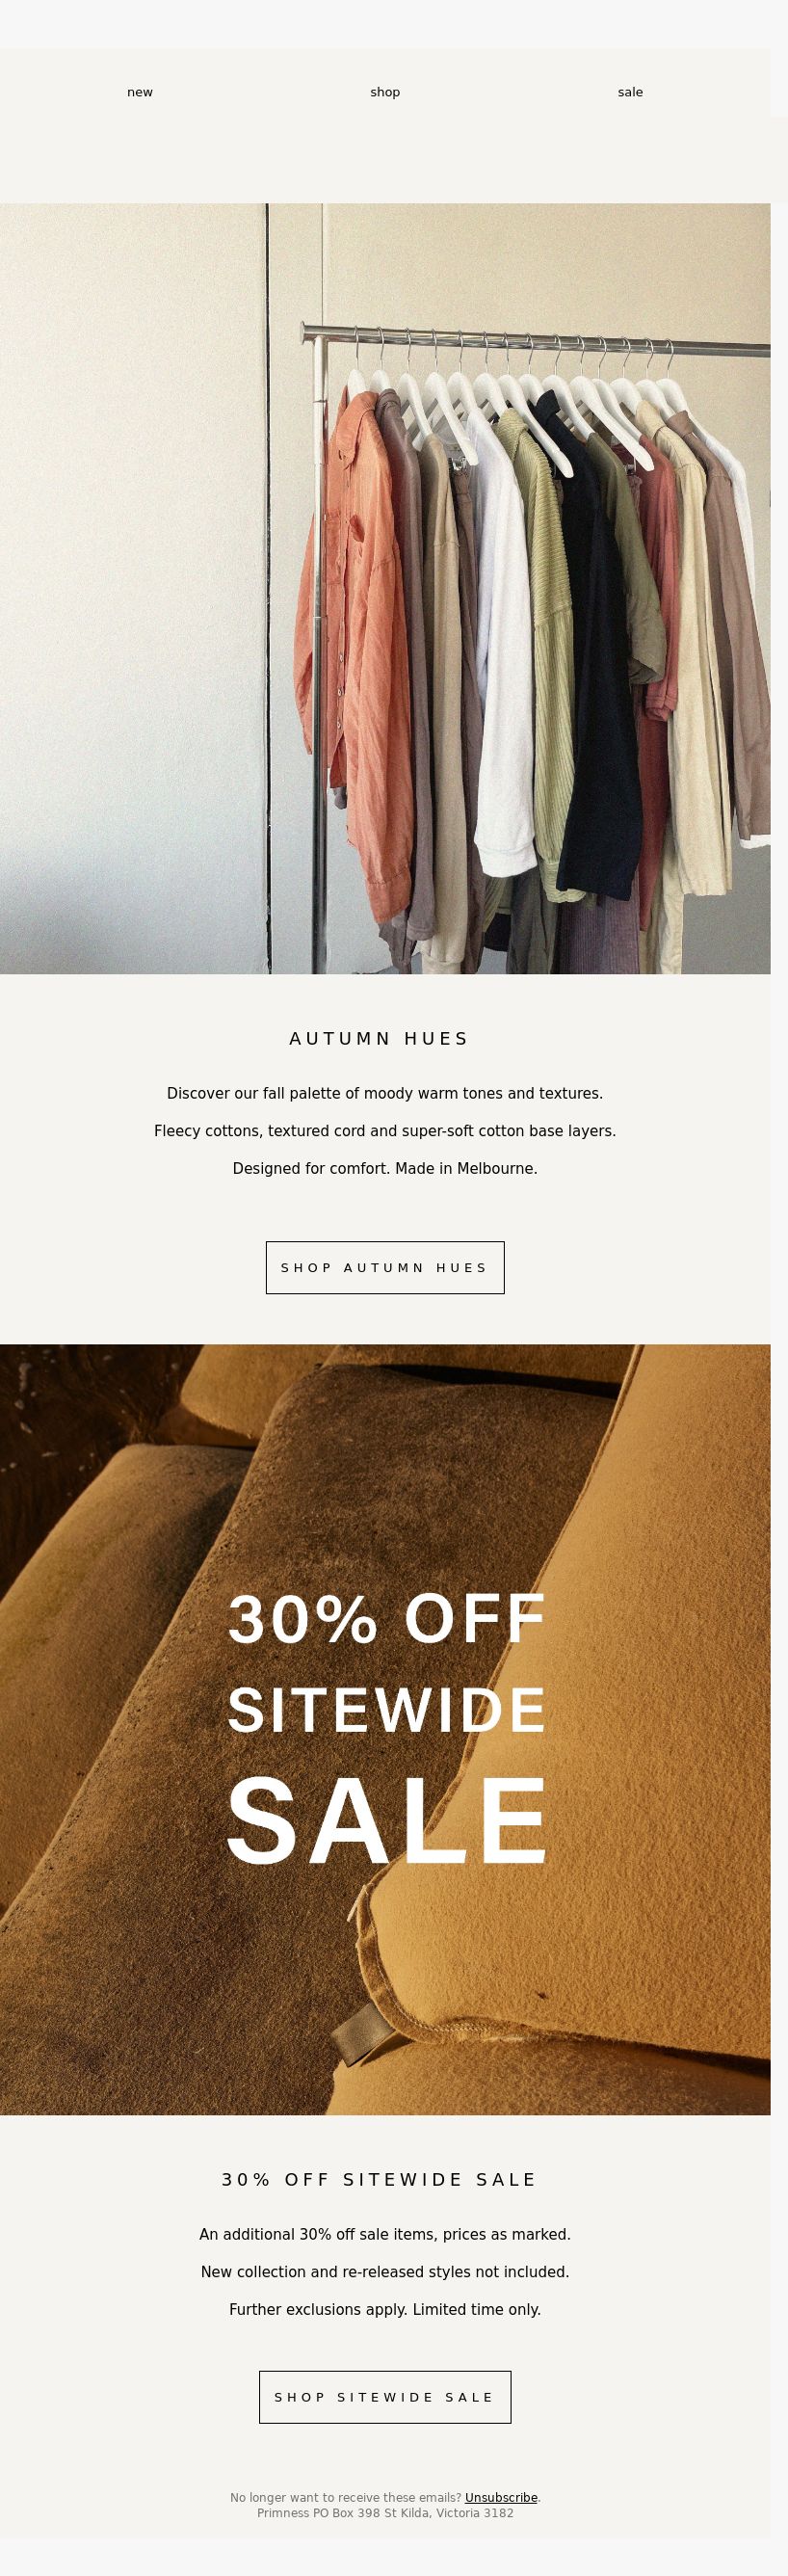788x2576 pixels.
Task: Open the 'new' navigation link
Action: point(140,92)
